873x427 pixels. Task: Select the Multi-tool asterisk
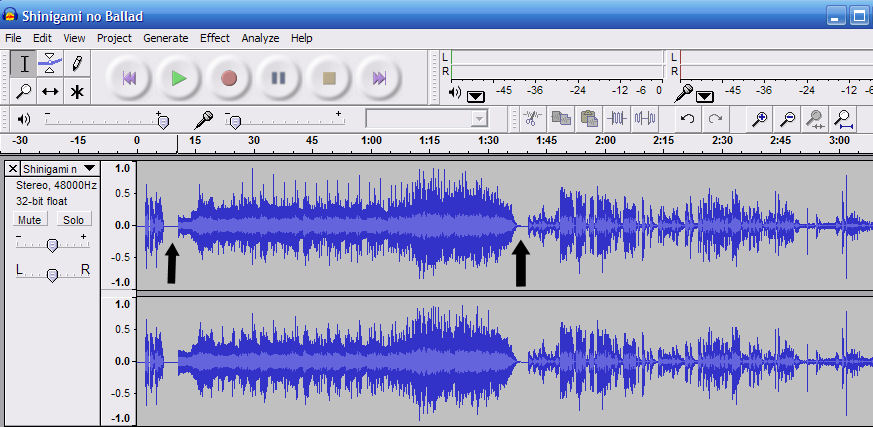pyautogui.click(x=77, y=91)
